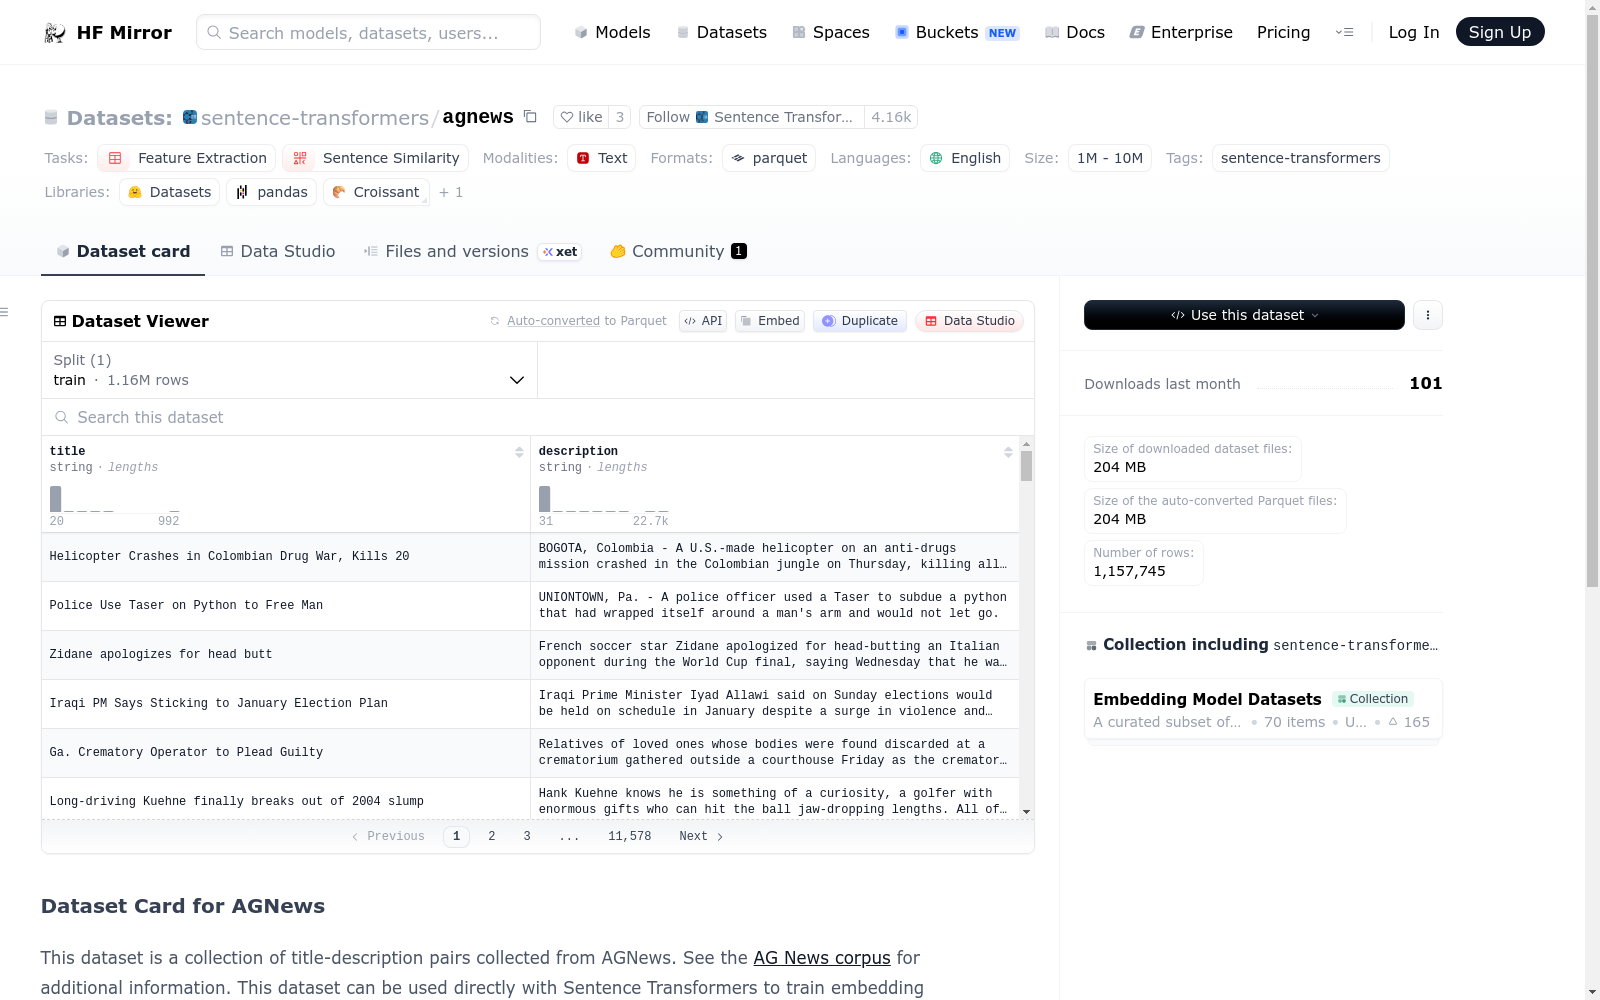Image resolution: width=1600 pixels, height=1000 pixels.
Task: Click the parquet format tag
Action: pyautogui.click(x=769, y=158)
